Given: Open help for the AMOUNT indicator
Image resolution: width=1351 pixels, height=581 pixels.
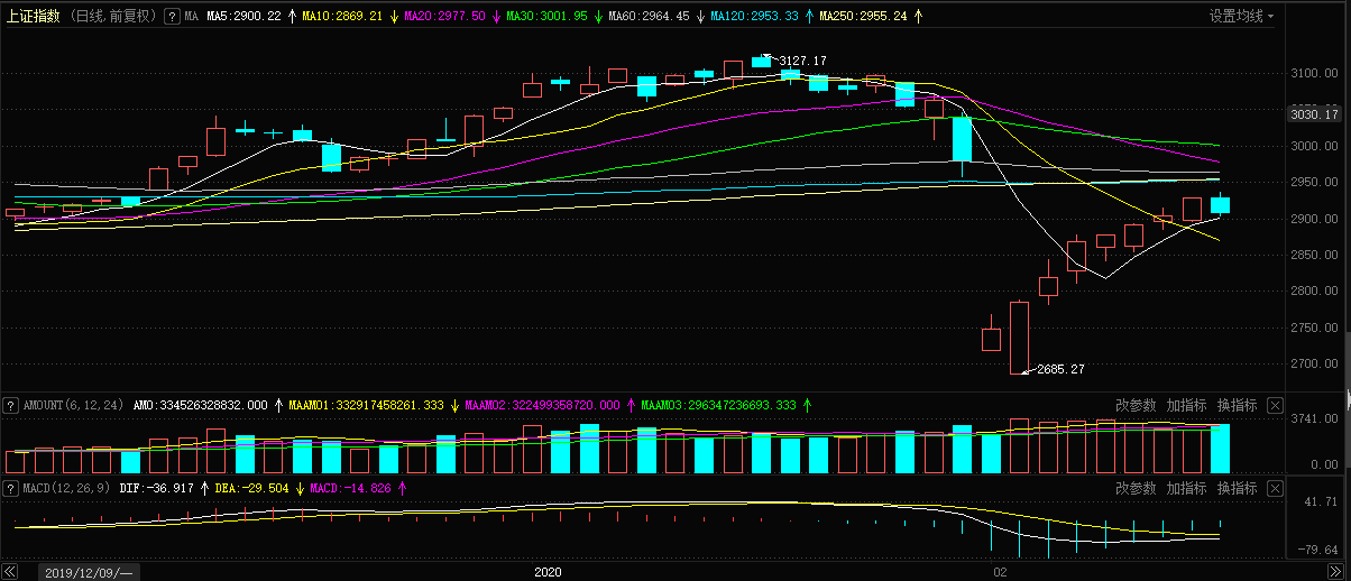Looking at the screenshot, I should tap(11, 405).
